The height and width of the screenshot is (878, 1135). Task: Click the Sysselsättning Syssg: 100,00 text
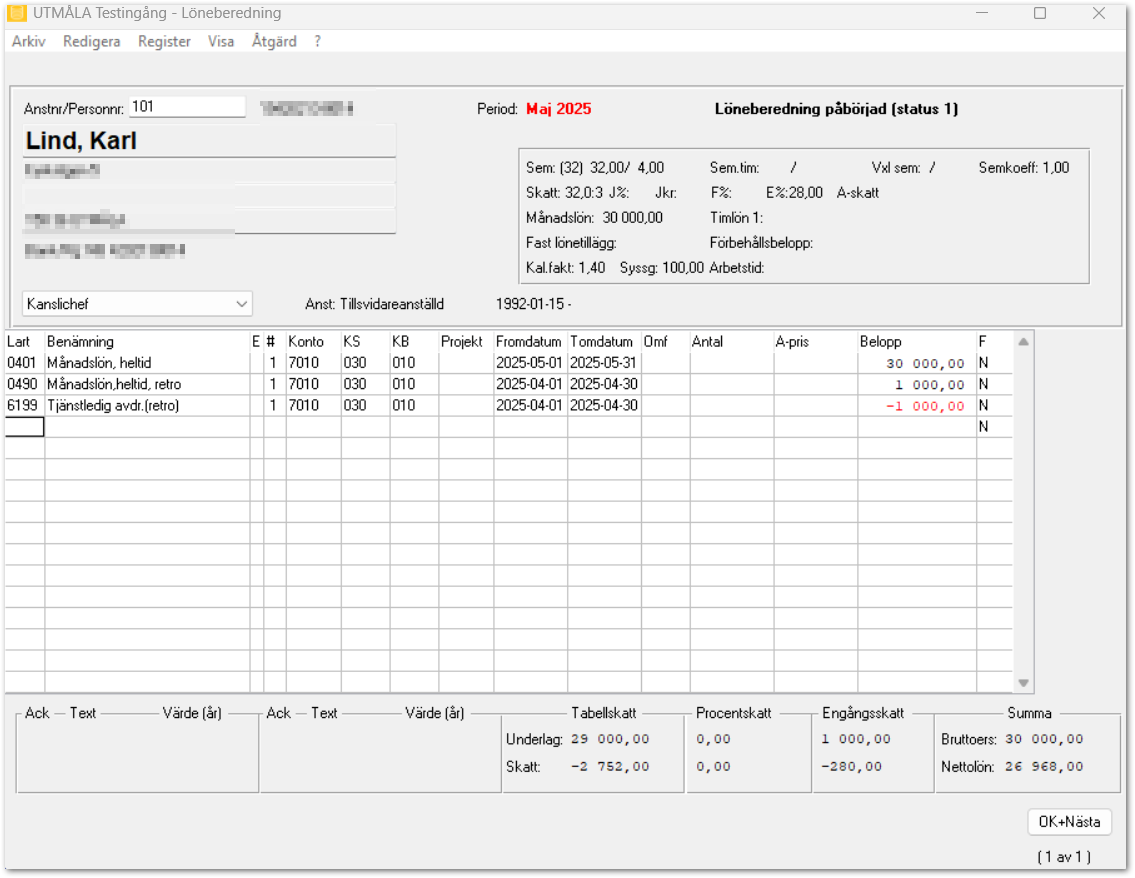pyautogui.click(x=662, y=268)
